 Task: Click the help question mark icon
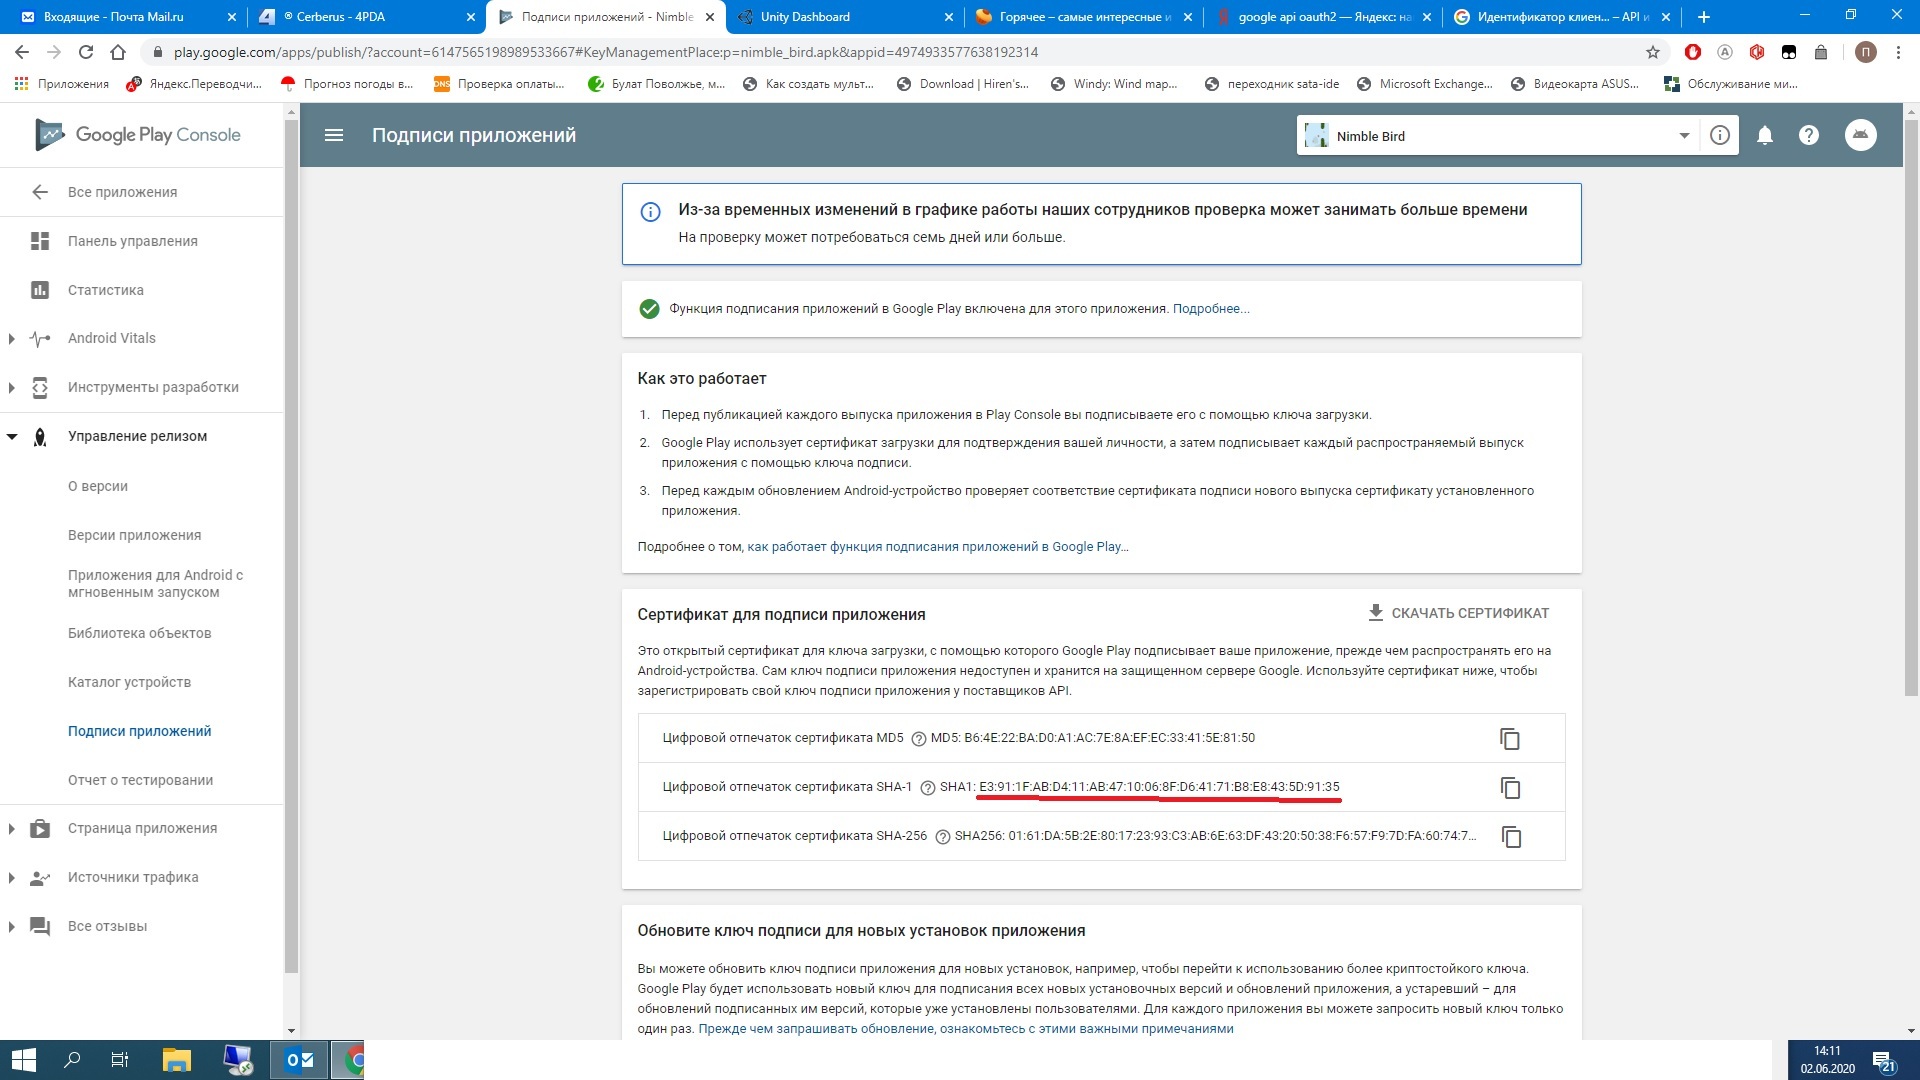point(1809,136)
